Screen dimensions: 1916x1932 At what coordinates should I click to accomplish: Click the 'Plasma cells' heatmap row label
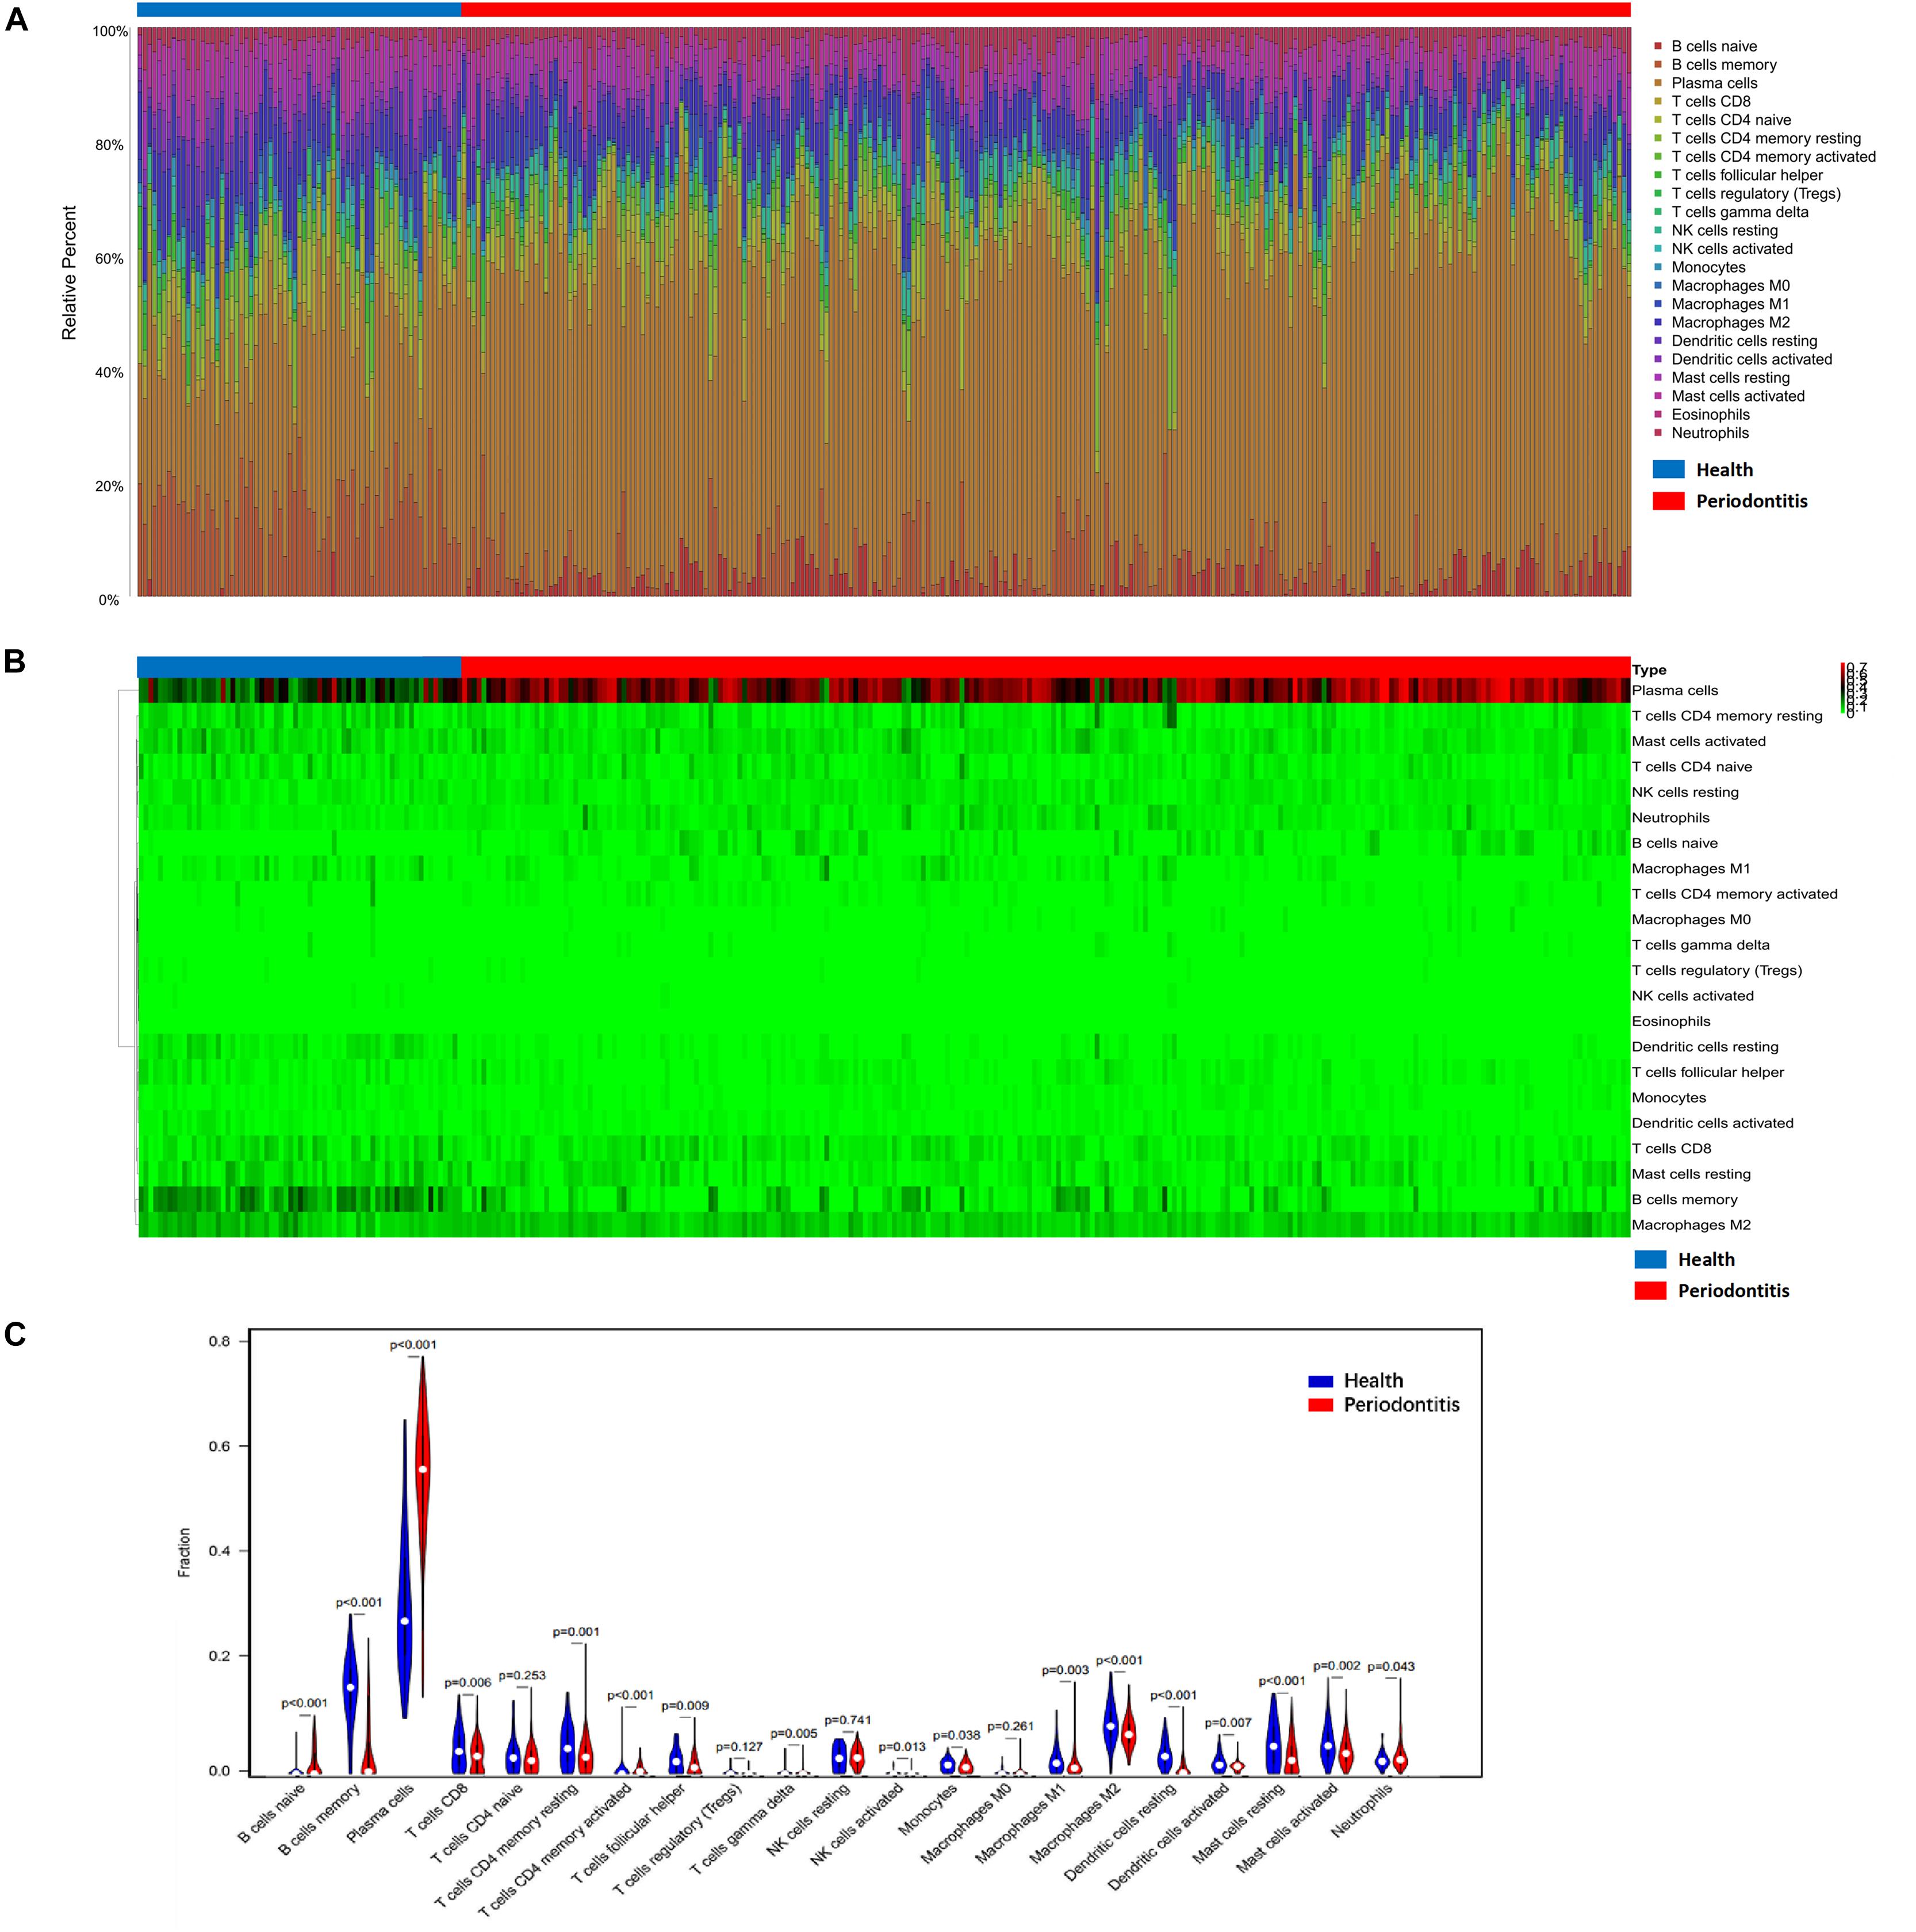click(x=1675, y=690)
